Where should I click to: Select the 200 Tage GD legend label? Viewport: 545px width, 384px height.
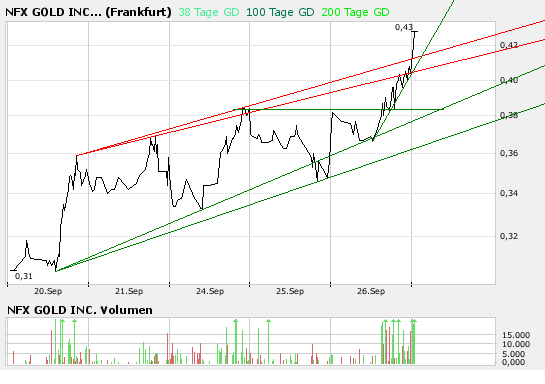point(355,12)
